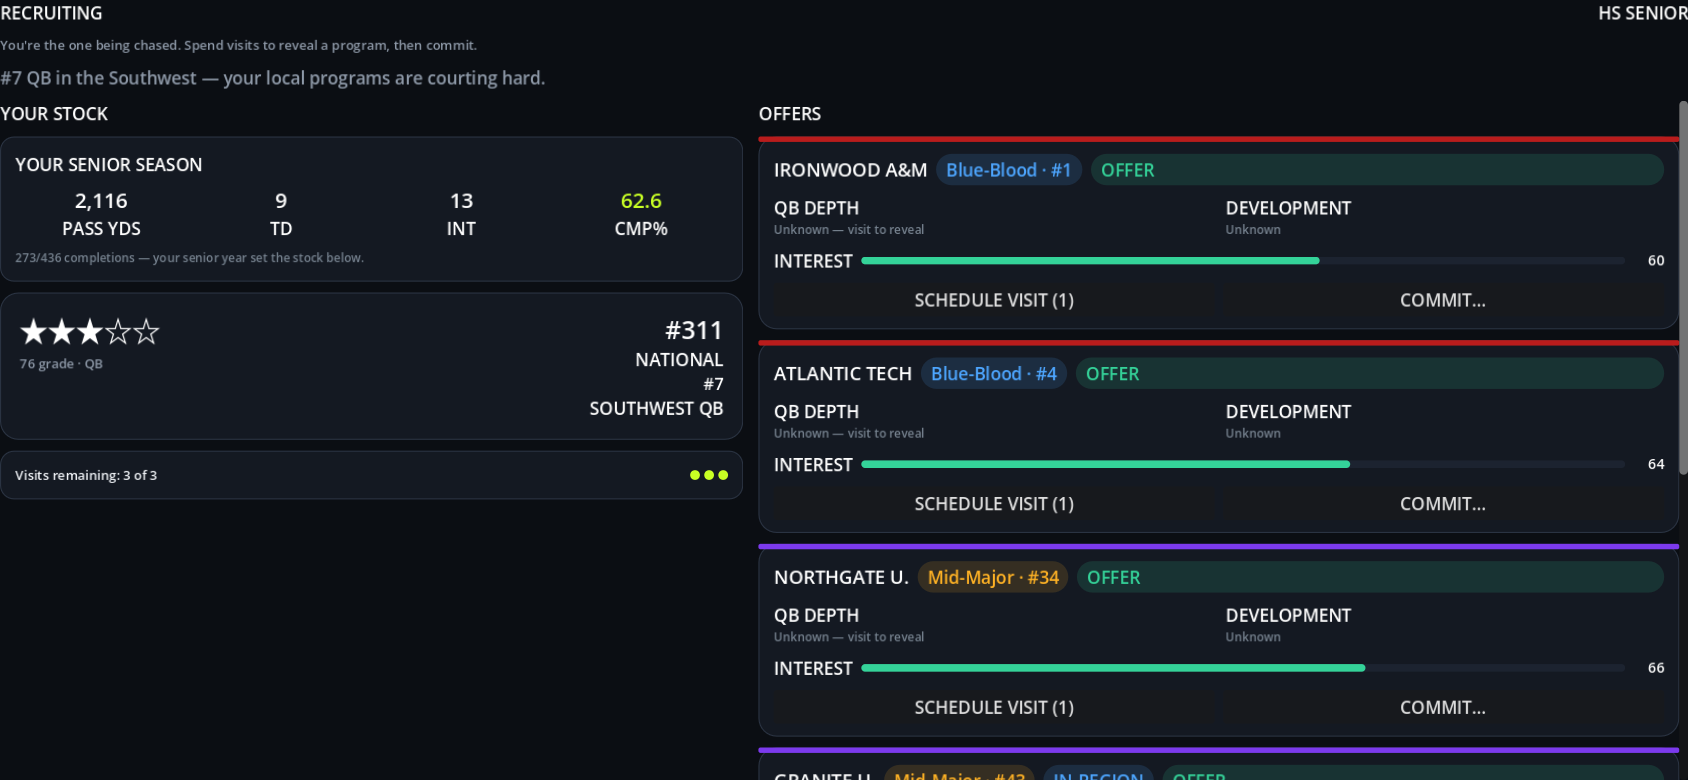Click the star rating icons
Viewport: 1688px width, 780px height.
coord(90,331)
